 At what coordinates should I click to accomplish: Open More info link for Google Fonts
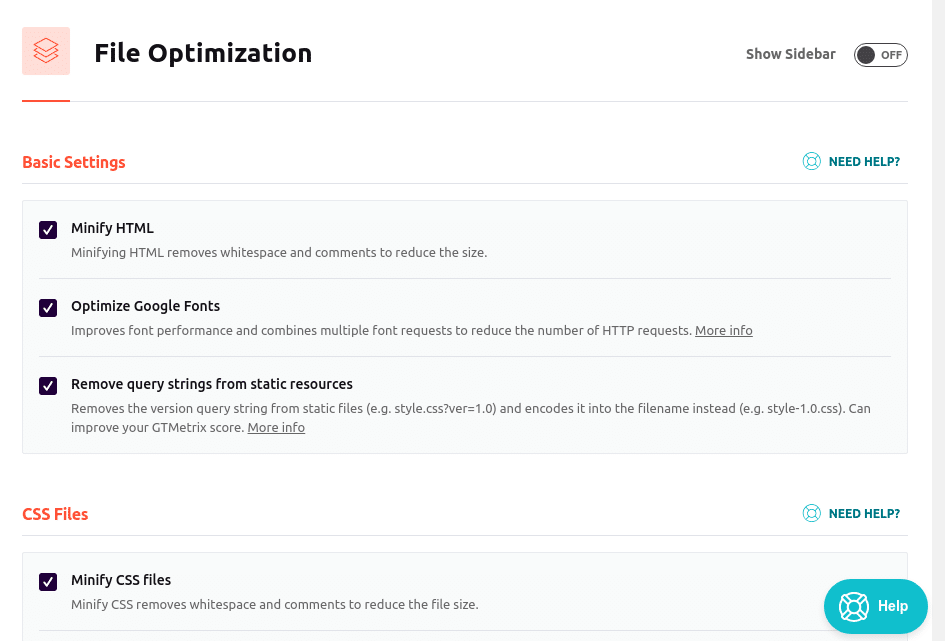723,331
